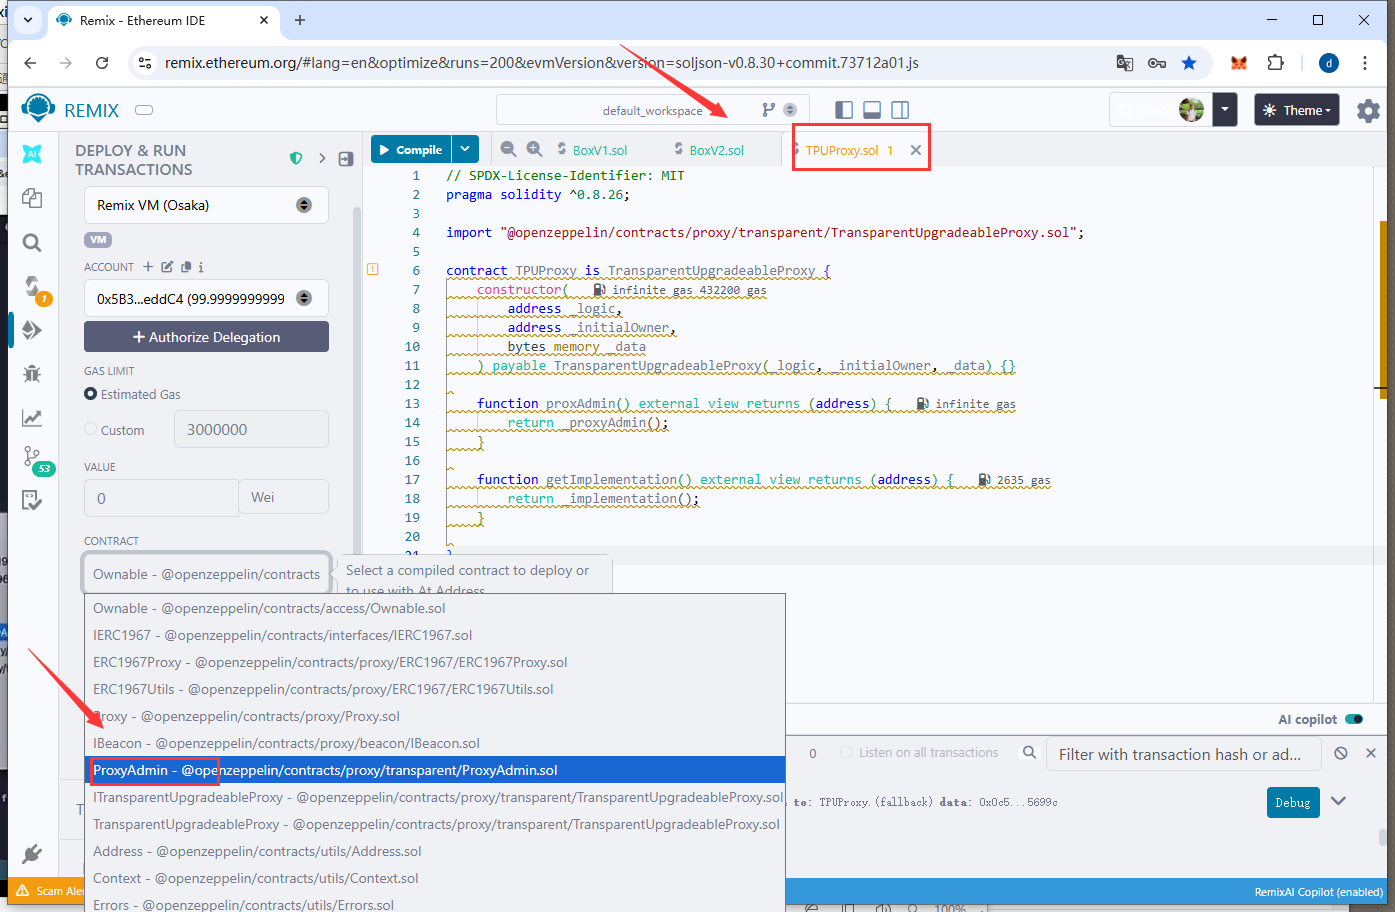Screen dimensions: 1395x912
Task: Close the TPUProxy.sol tab
Action: (x=915, y=150)
